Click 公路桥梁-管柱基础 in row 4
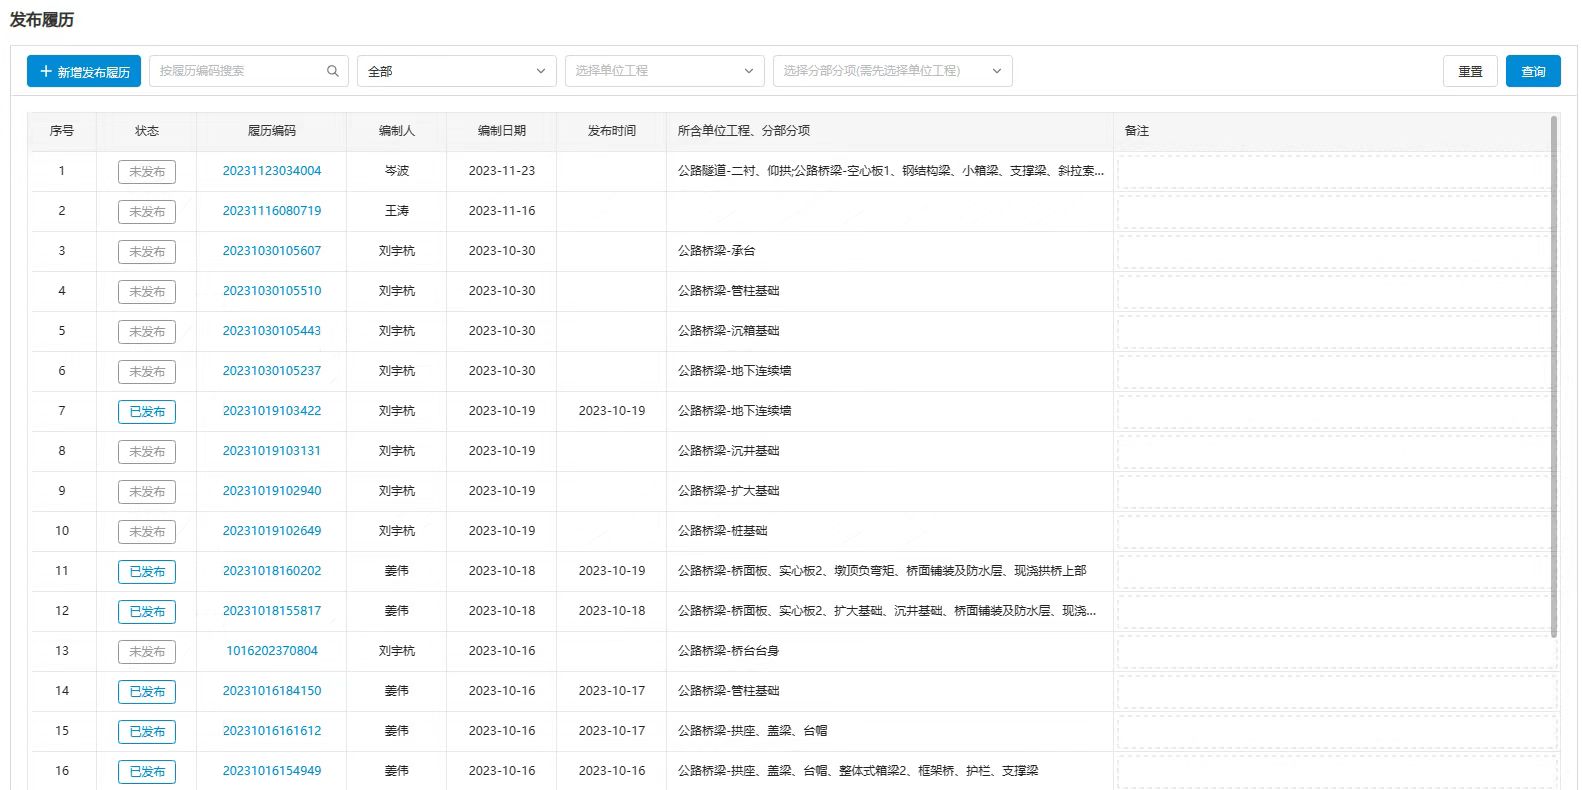This screenshot has width=1582, height=790. (x=728, y=291)
